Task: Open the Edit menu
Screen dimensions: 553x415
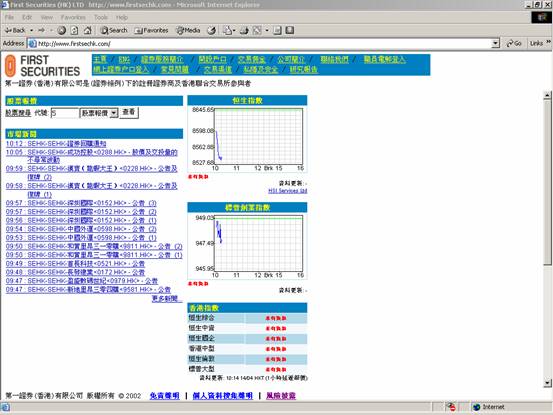Action: 27,17
